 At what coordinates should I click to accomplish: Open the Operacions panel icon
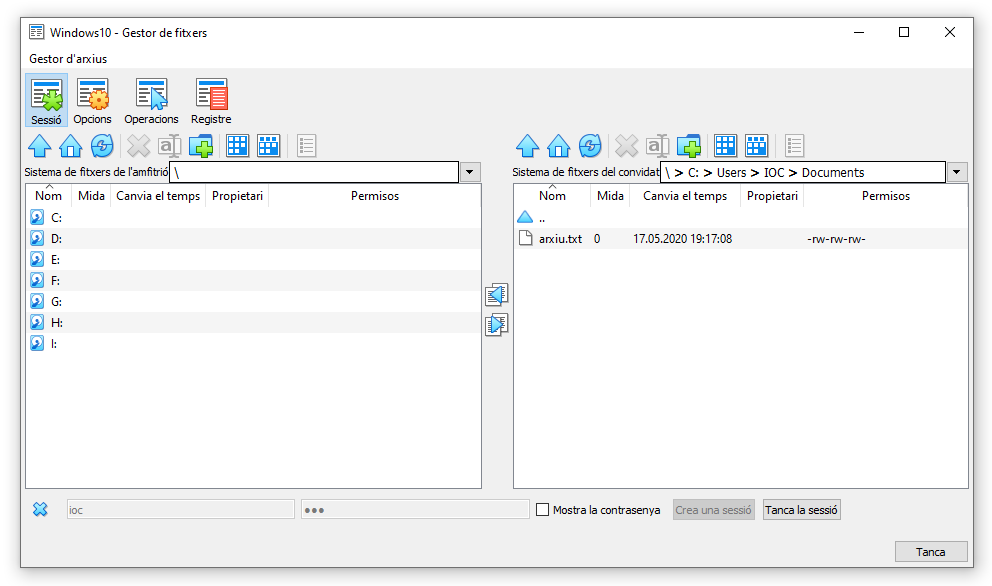tap(151, 101)
